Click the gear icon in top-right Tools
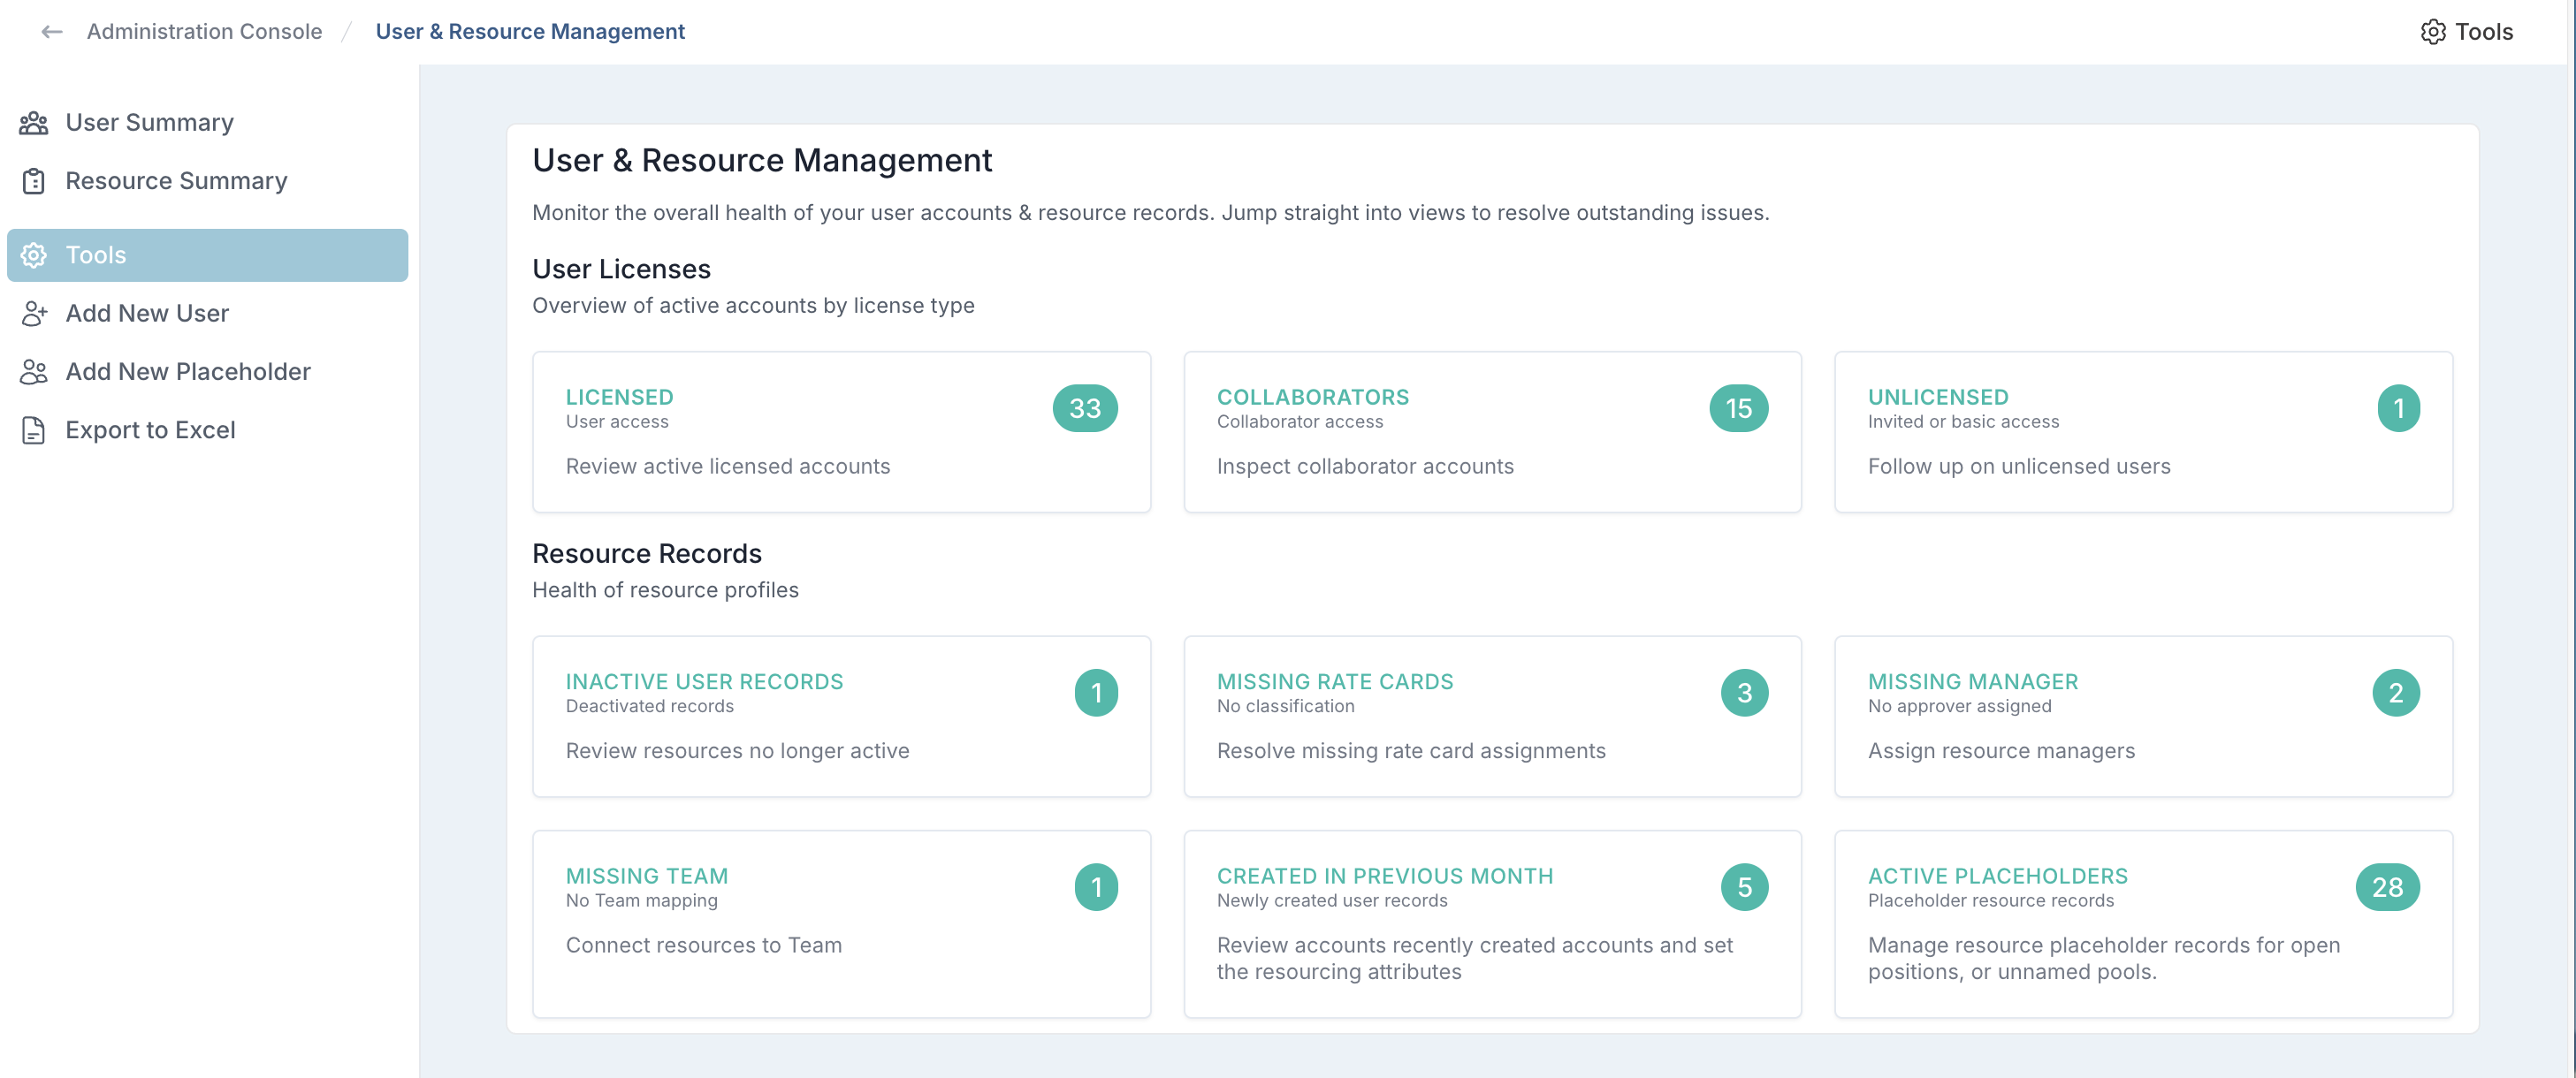 click(2432, 32)
